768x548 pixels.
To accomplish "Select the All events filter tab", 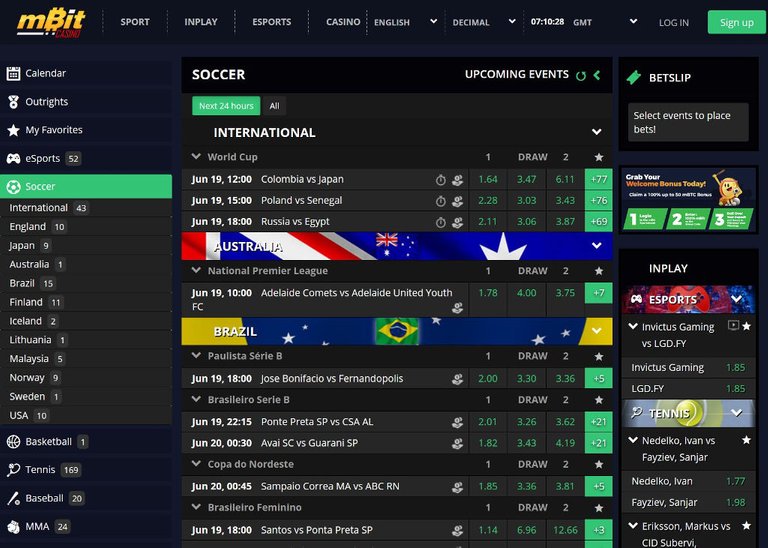I will [x=274, y=106].
